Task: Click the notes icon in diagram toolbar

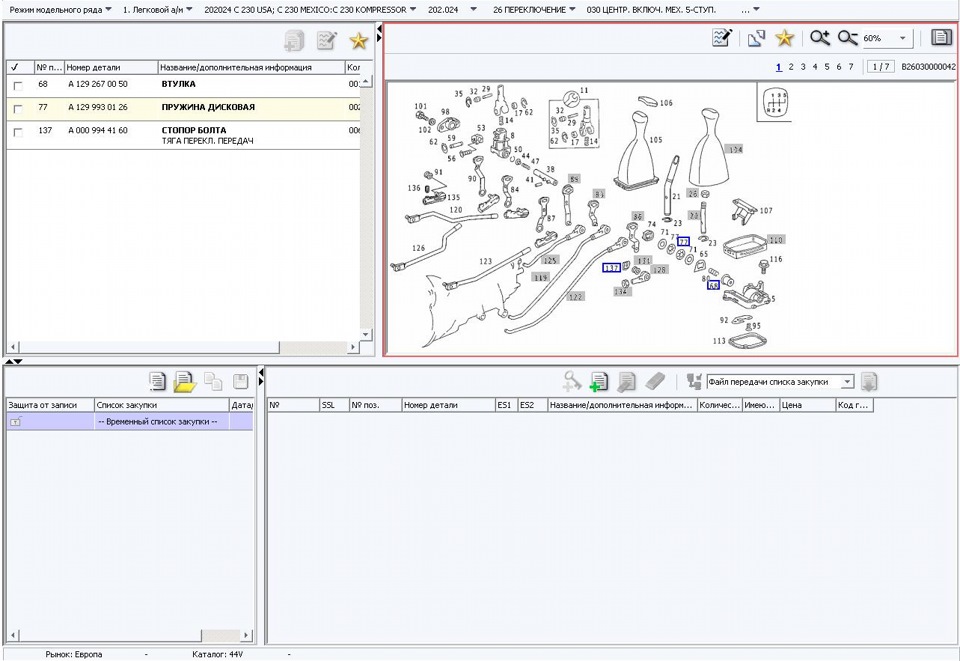Action: tap(722, 38)
